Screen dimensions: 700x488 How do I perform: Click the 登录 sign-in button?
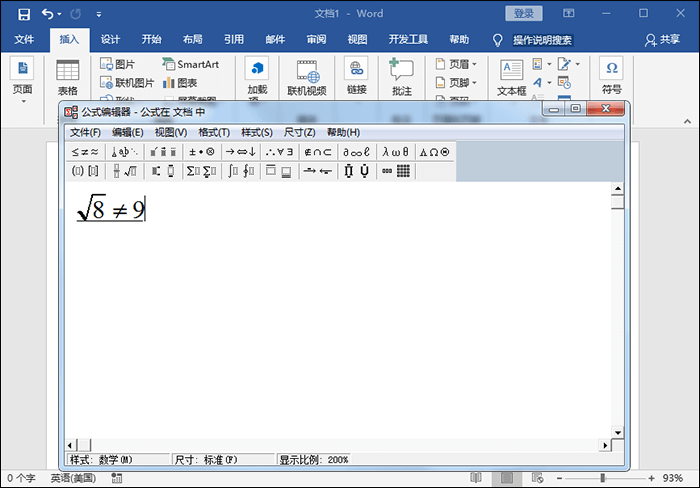pyautogui.click(x=523, y=13)
